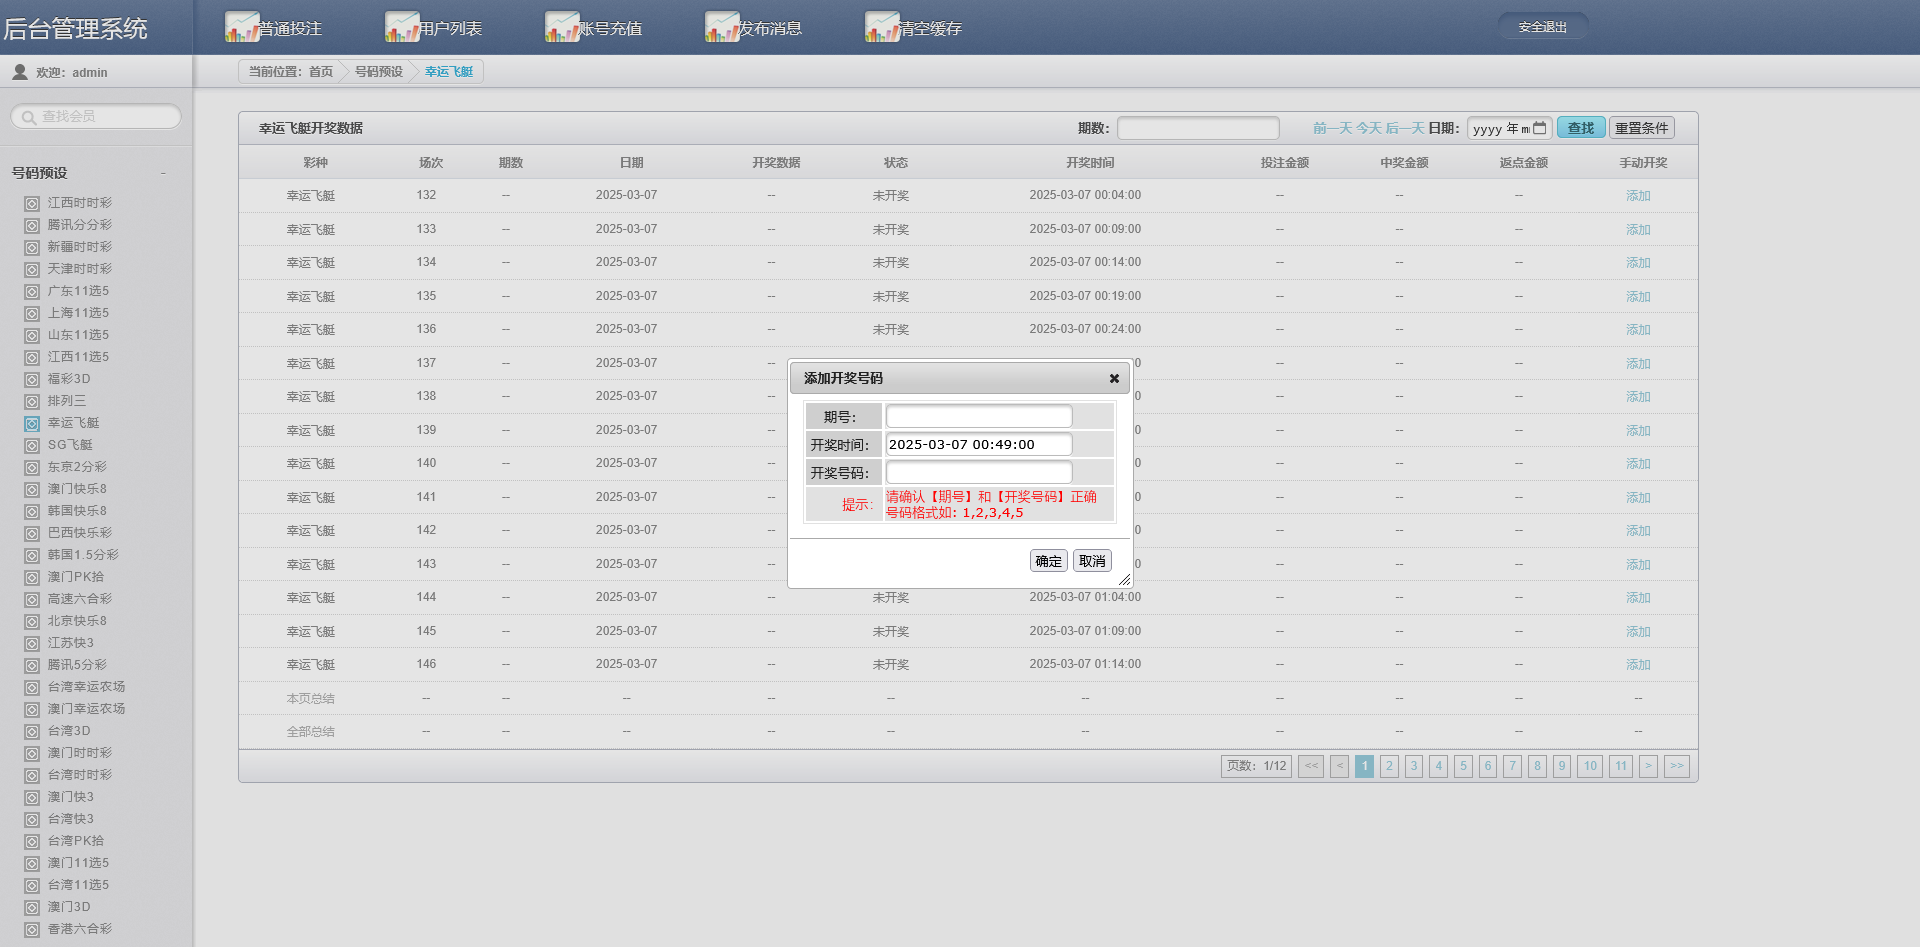Click the 期号 input in dialog
This screenshot has height=947, width=1920.
[978, 417]
